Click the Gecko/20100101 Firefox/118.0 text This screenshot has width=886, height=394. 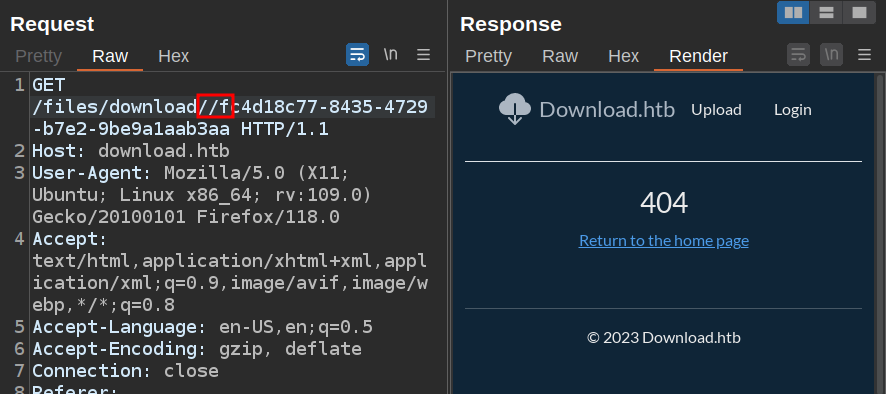[x=186, y=217]
